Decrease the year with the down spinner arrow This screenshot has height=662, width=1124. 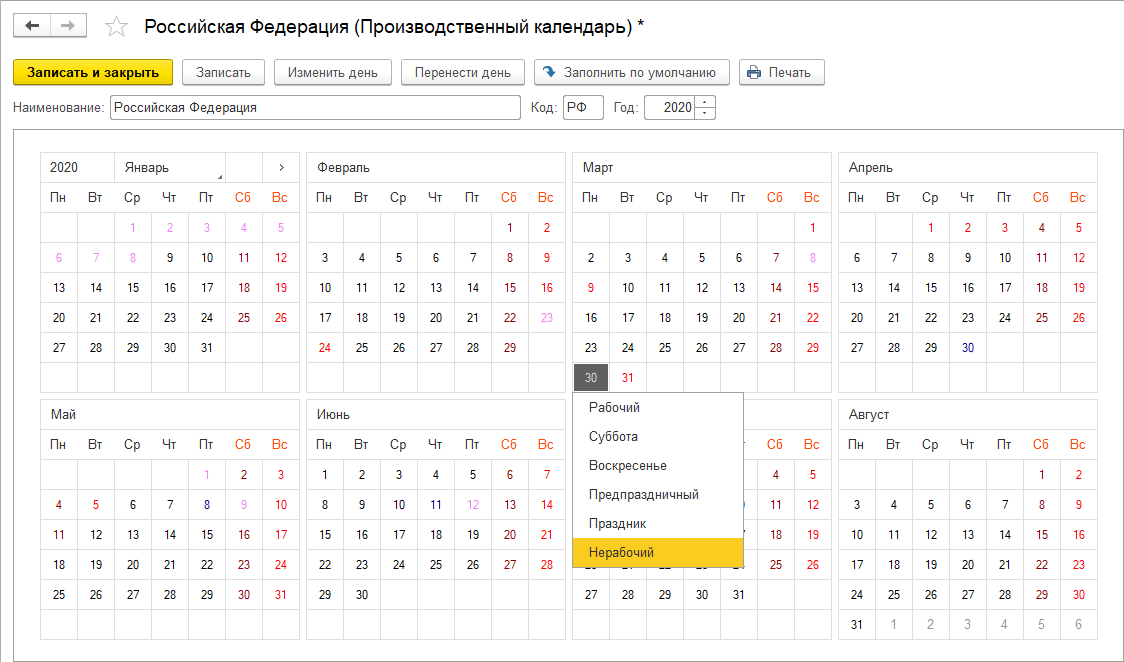[x=706, y=113]
